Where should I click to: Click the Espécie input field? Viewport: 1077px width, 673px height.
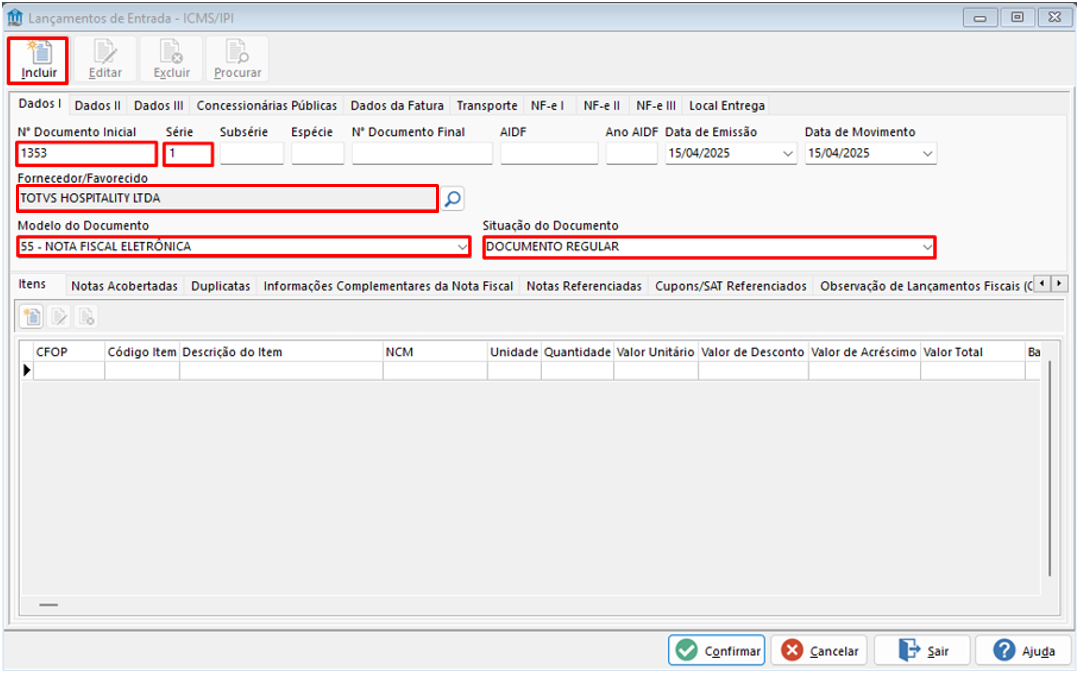[x=317, y=154]
